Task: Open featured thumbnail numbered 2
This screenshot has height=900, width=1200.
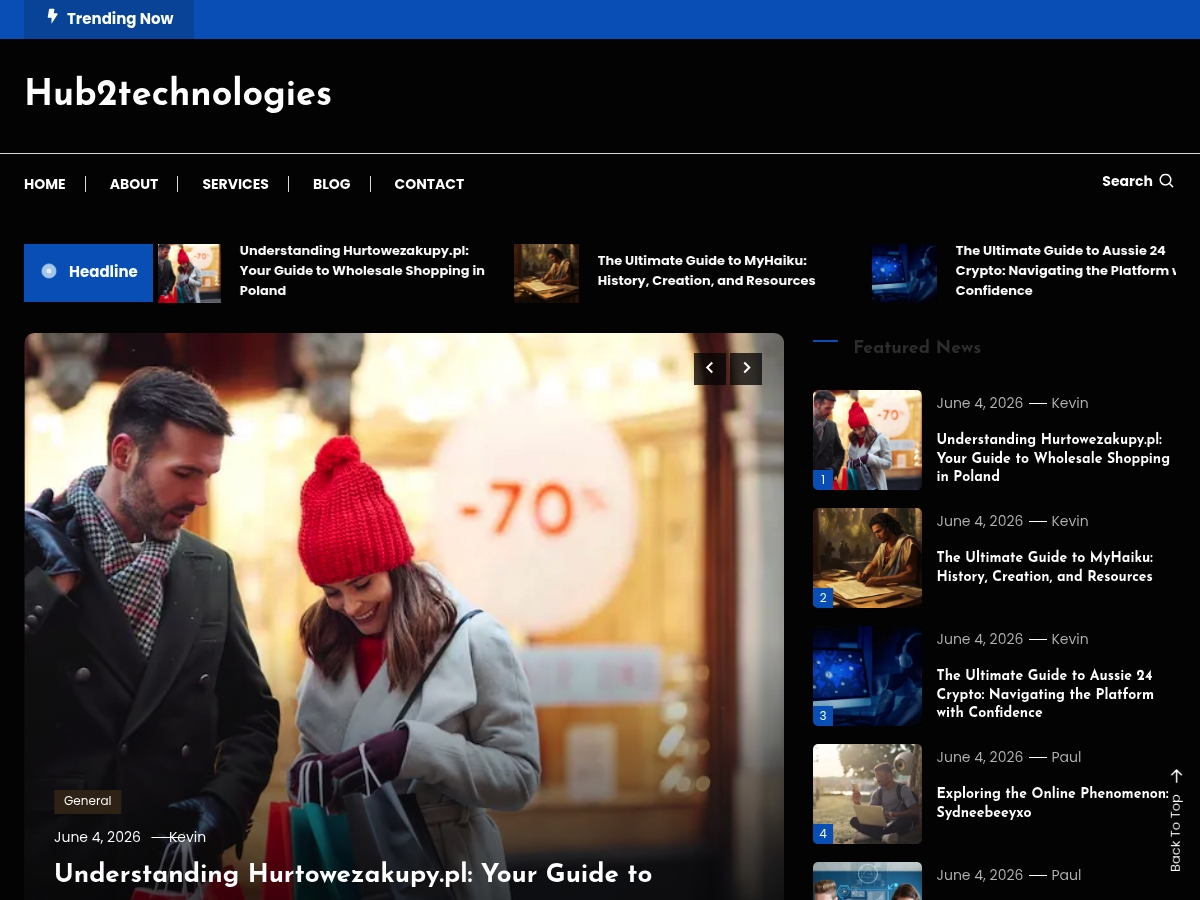Action: pos(867,558)
